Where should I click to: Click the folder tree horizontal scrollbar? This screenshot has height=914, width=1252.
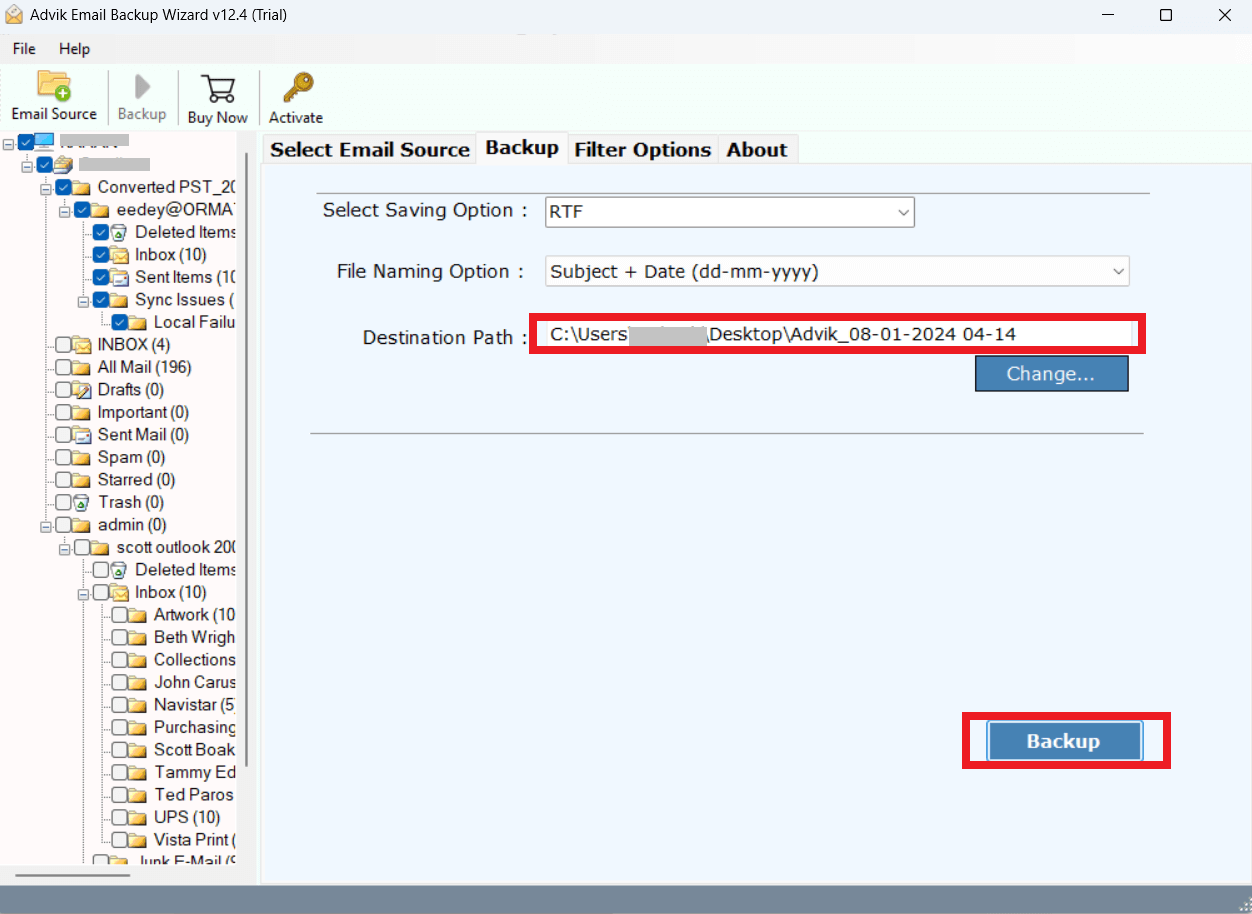click(x=72, y=876)
